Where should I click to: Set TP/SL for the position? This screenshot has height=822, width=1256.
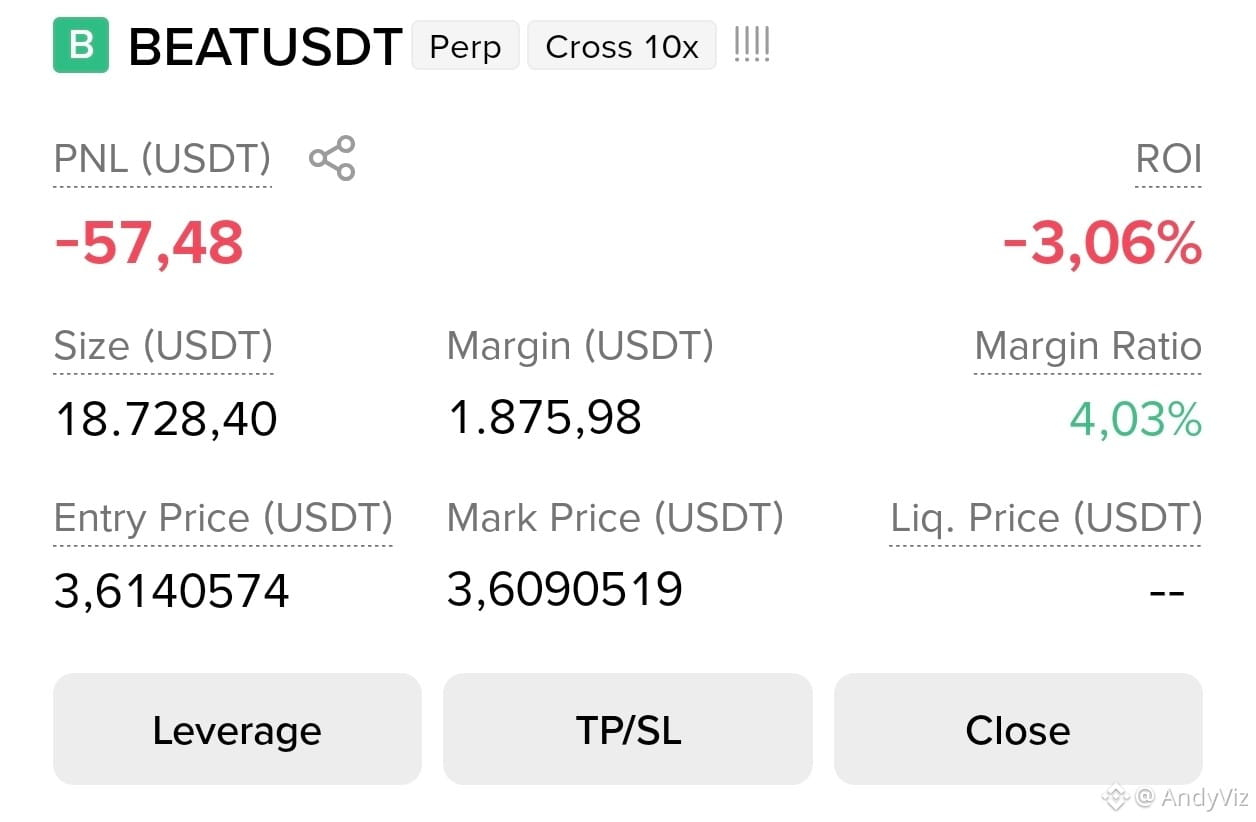(x=628, y=729)
